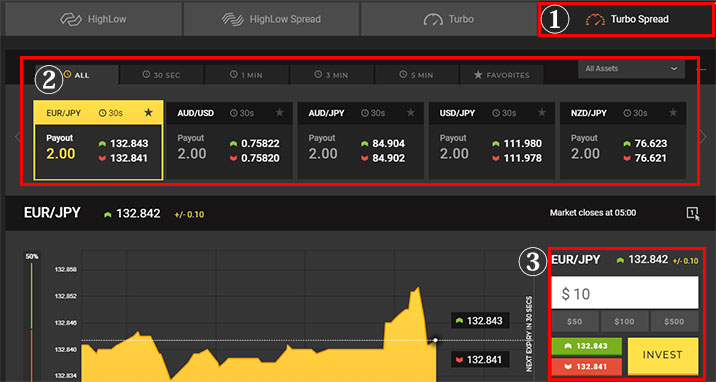Switch to the HighLow Spread tab
The height and width of the screenshot is (382, 716).
(271, 19)
